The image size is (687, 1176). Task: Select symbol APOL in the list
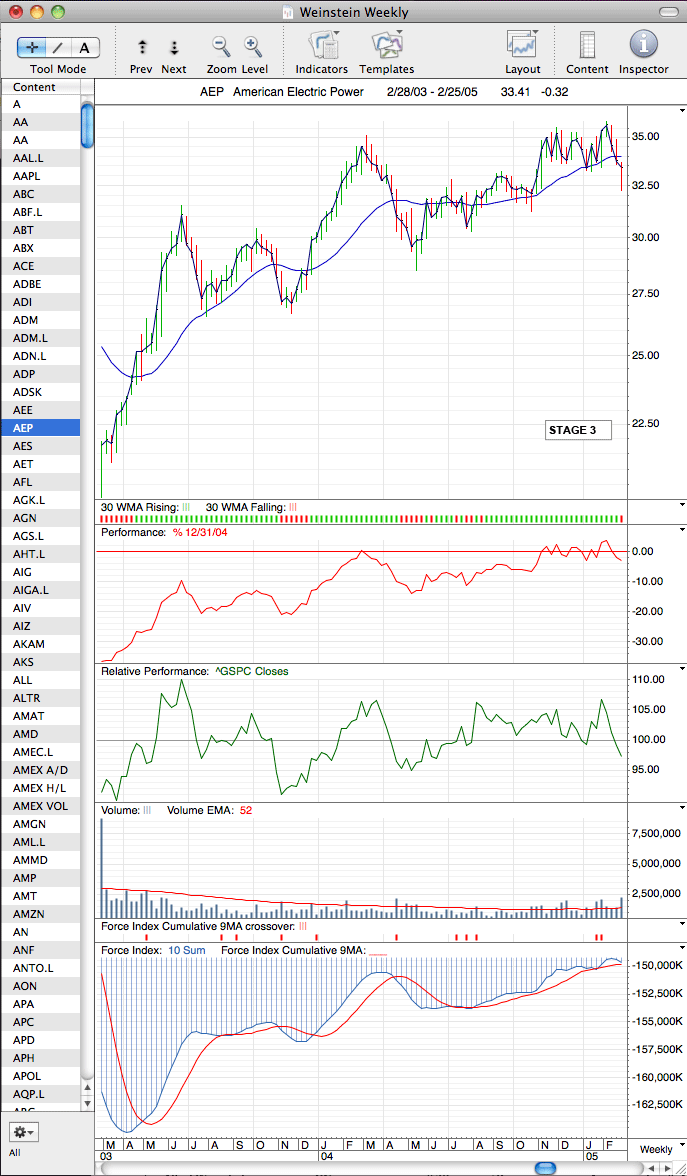40,1076
